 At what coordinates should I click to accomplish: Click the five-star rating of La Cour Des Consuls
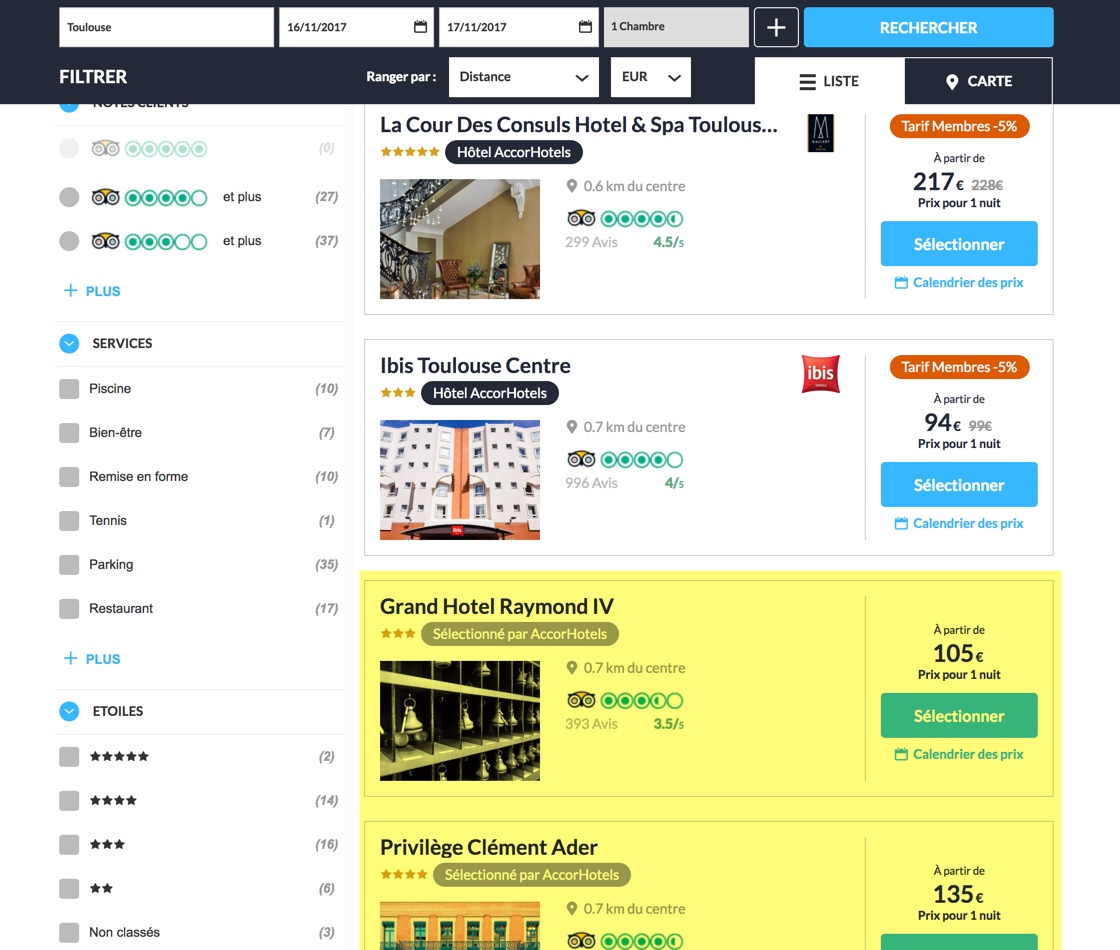409,151
